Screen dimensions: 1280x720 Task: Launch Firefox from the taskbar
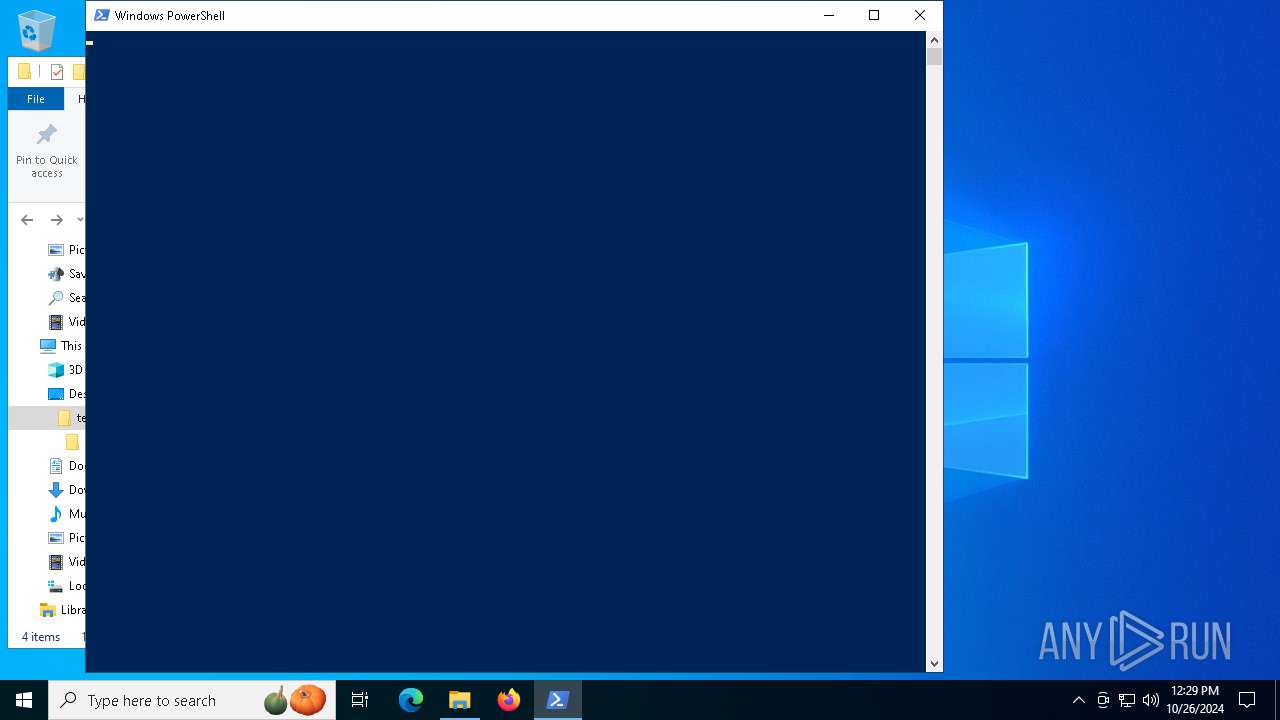tap(509, 700)
